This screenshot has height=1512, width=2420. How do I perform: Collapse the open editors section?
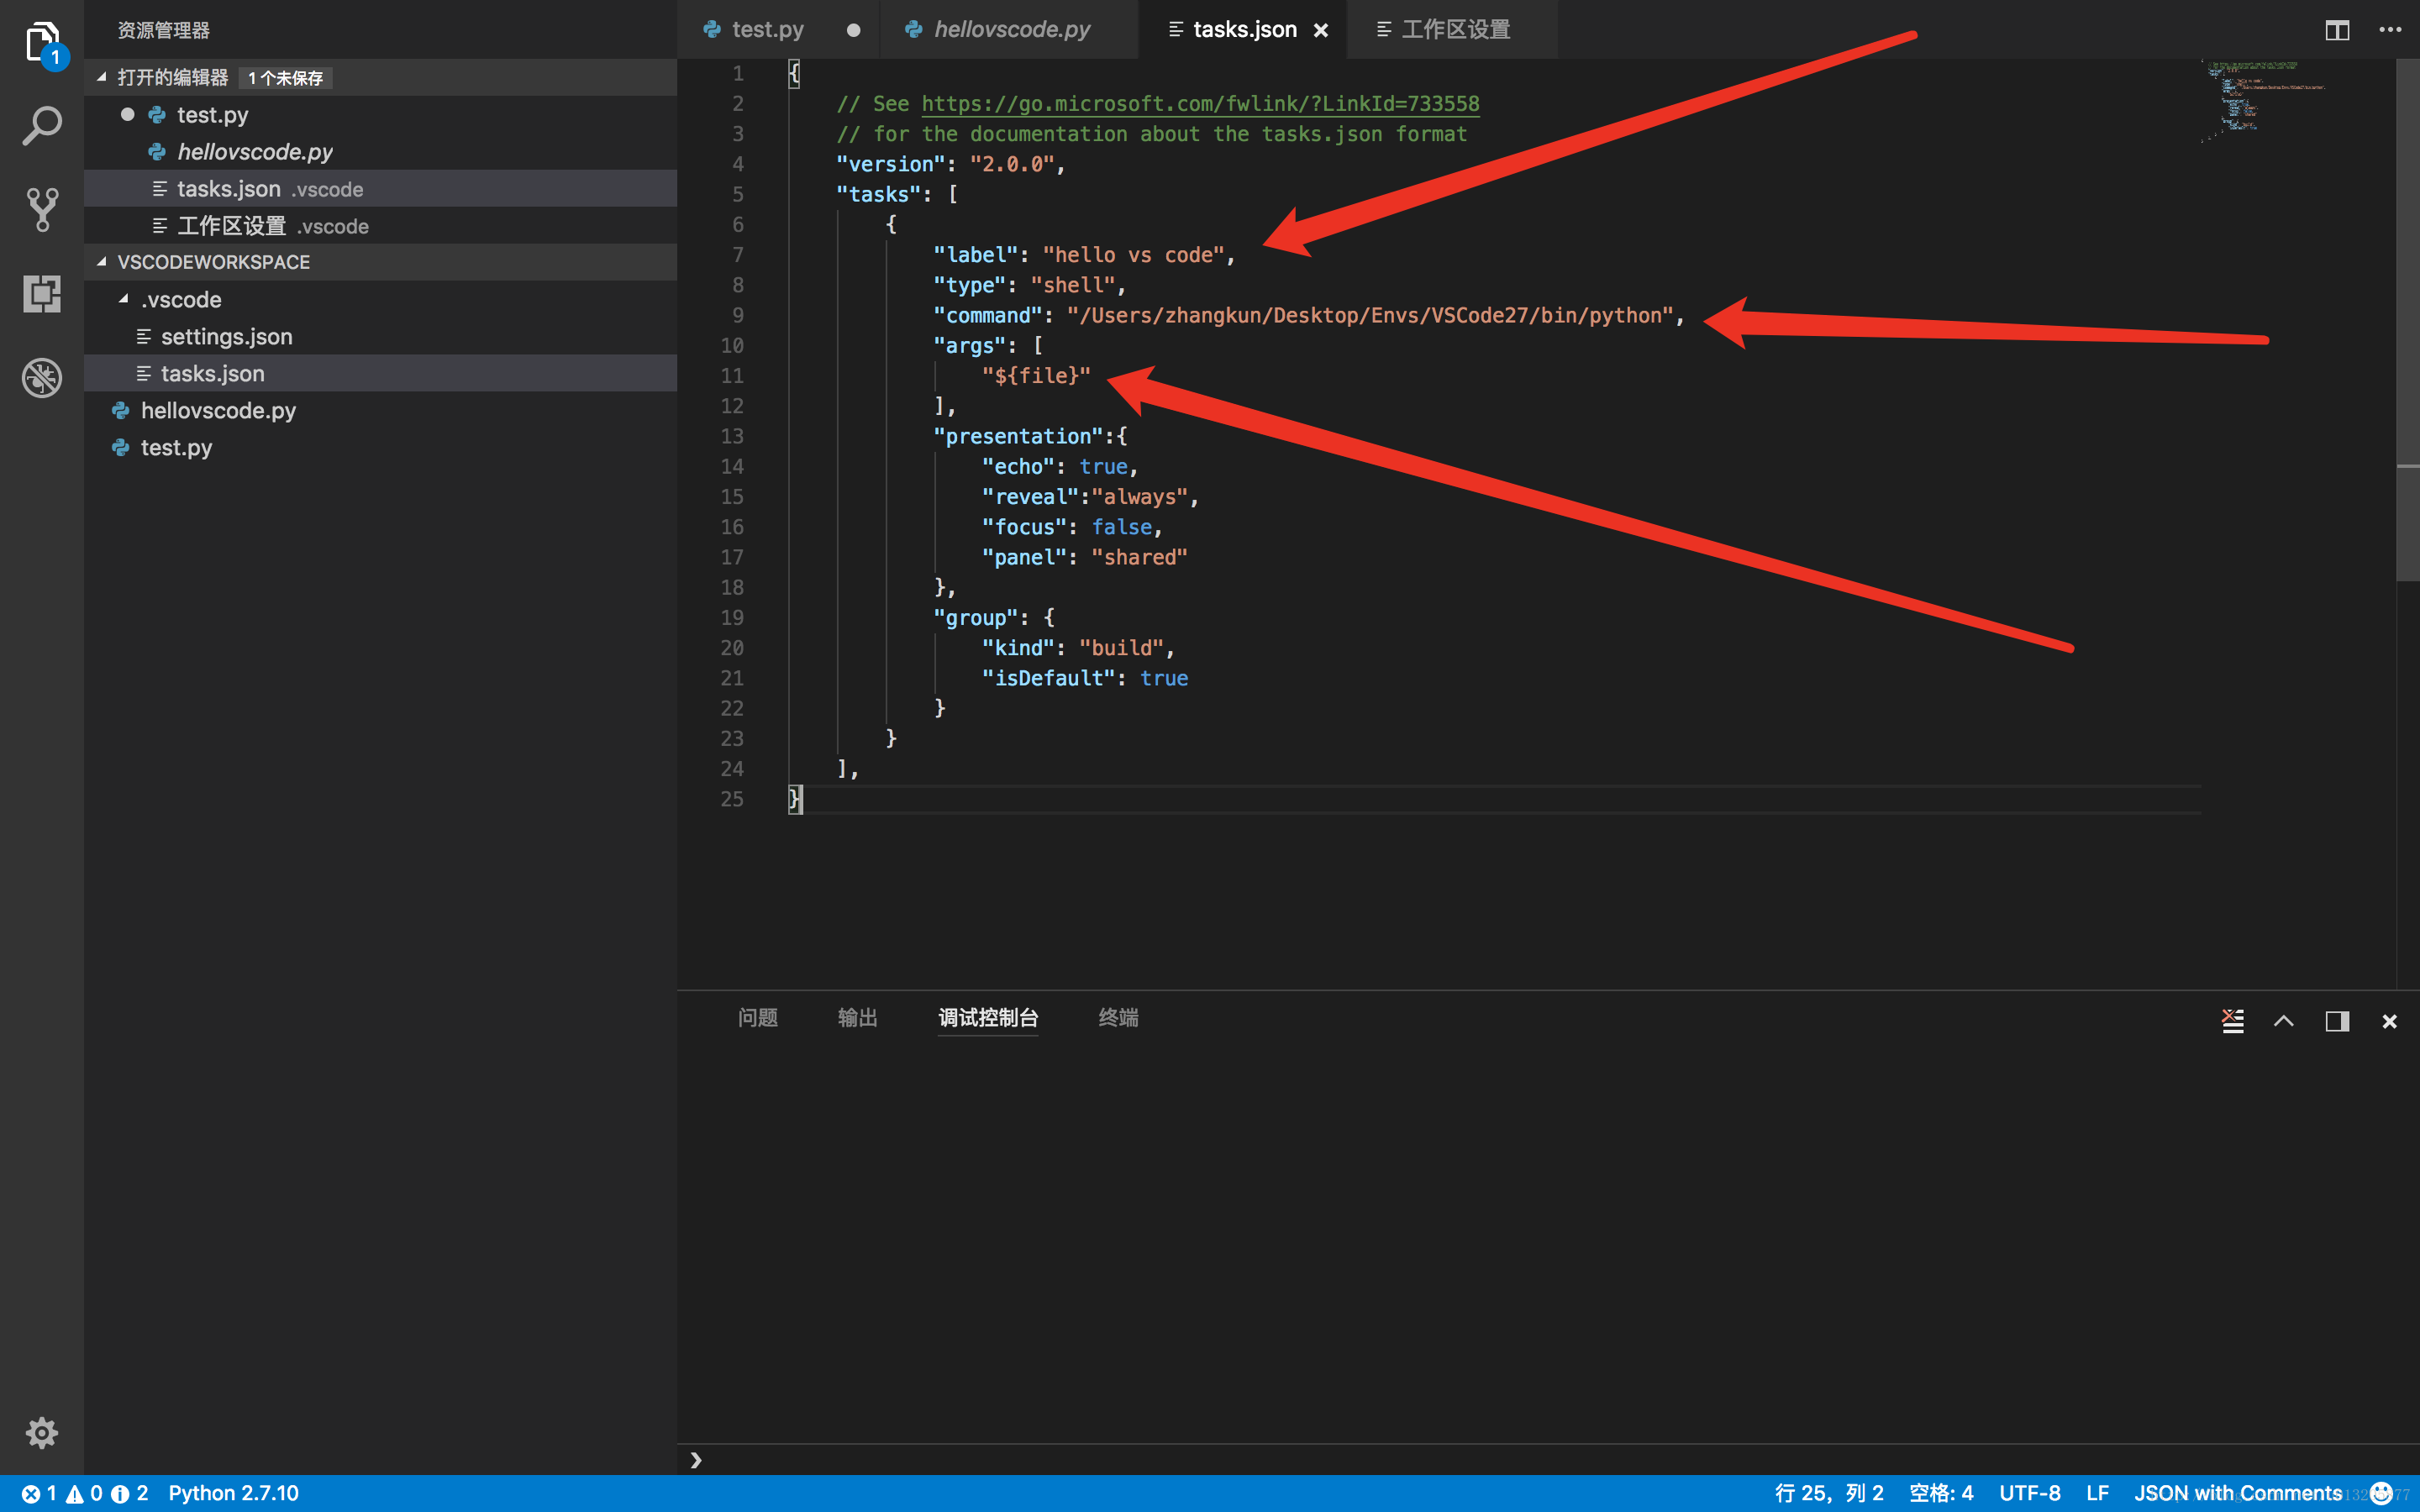tap(101, 77)
